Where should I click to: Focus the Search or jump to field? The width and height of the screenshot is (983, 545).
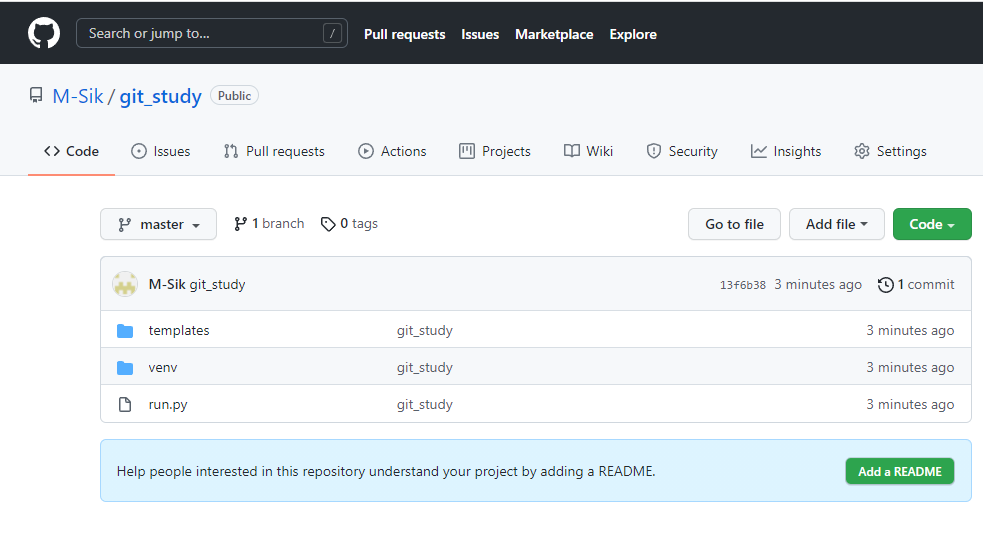pos(211,33)
